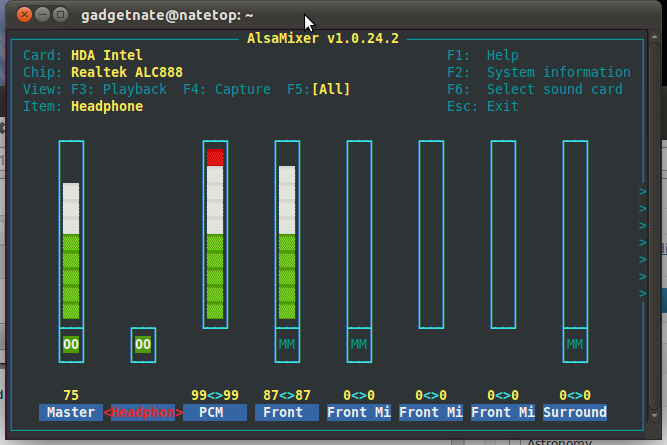The height and width of the screenshot is (445, 667).
Task: Click the Surround value 0<>0
Action: [575, 395]
